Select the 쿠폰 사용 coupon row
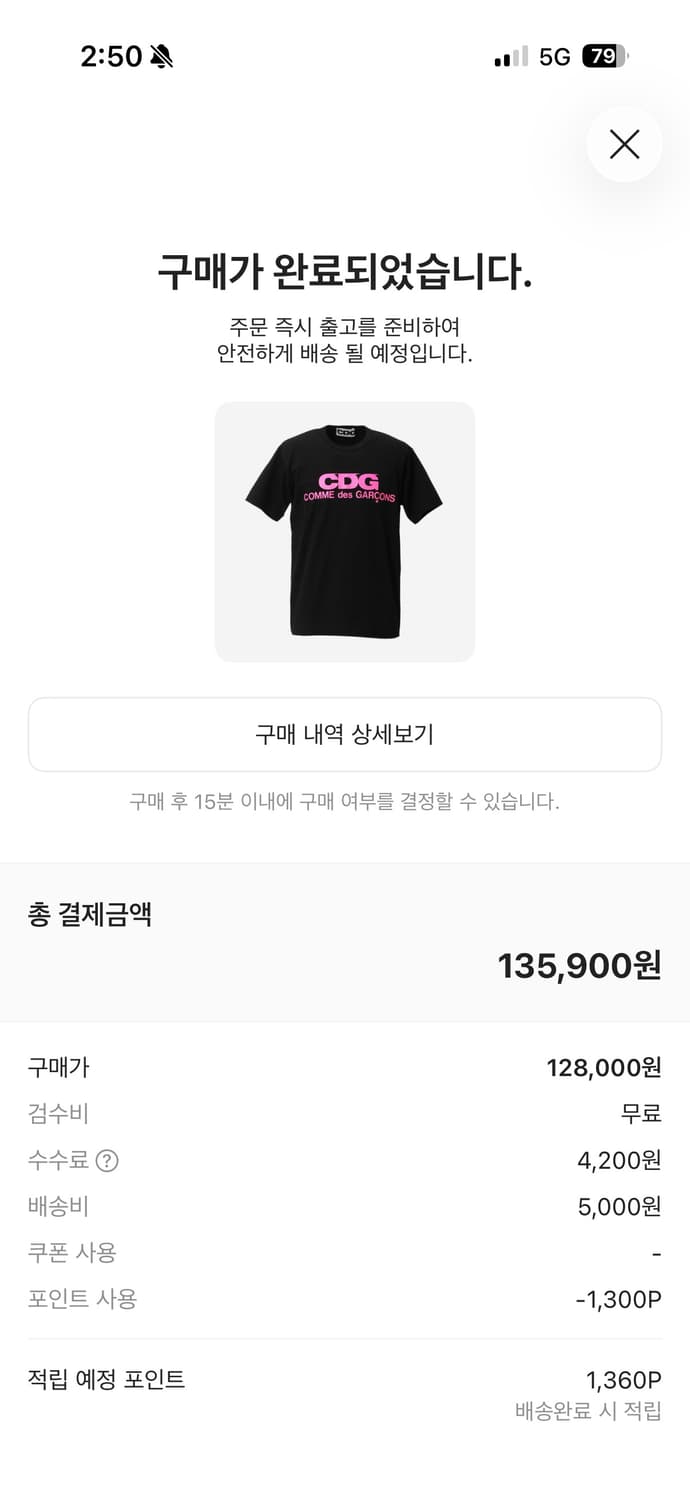Image resolution: width=690 pixels, height=1500 pixels. click(x=345, y=1254)
